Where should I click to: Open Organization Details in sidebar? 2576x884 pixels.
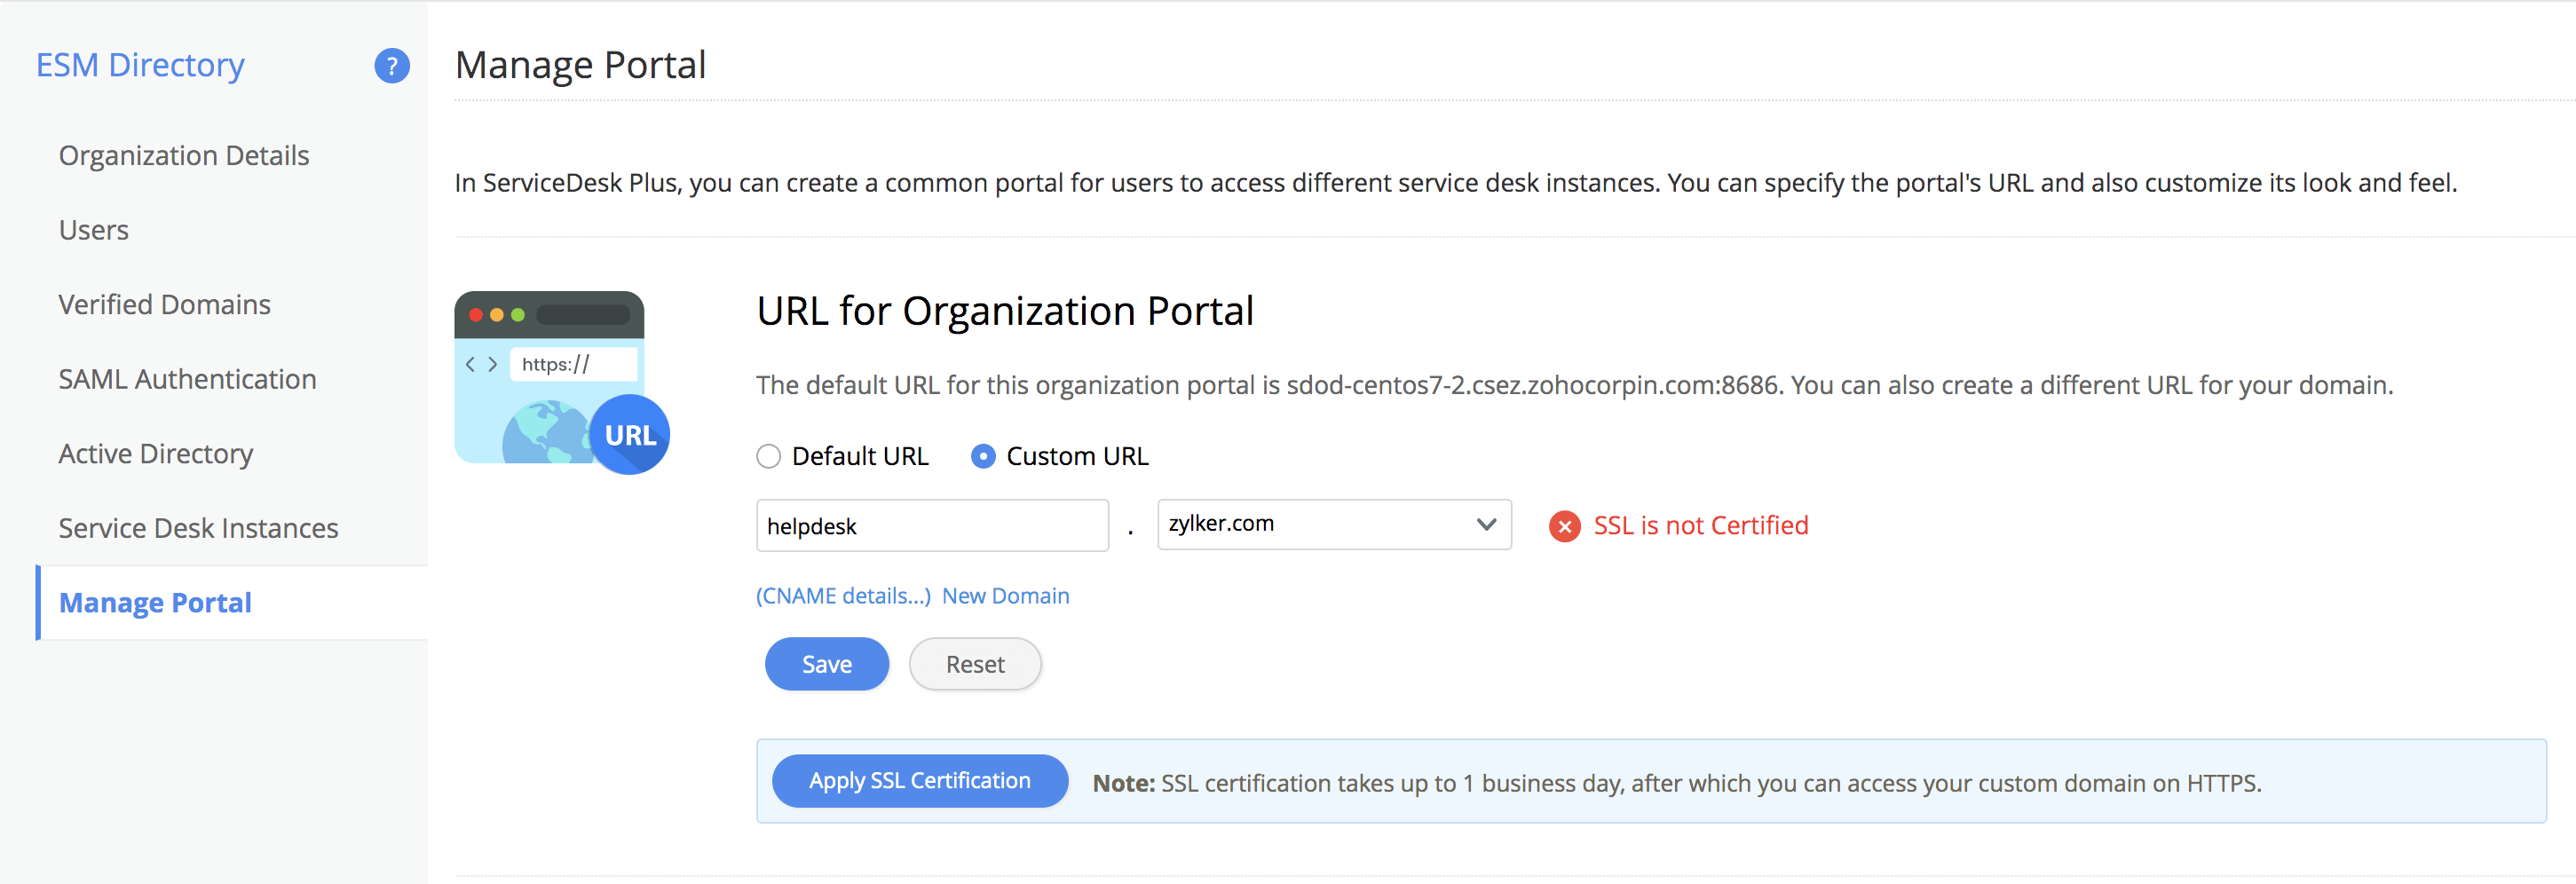point(184,156)
